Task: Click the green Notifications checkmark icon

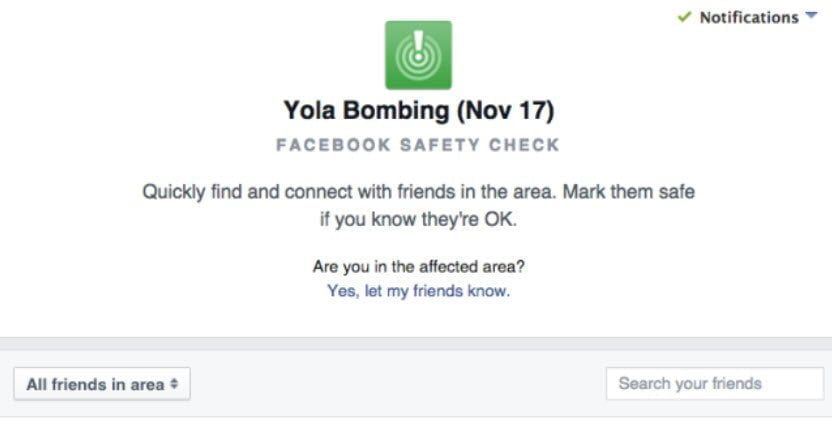Action: point(684,17)
